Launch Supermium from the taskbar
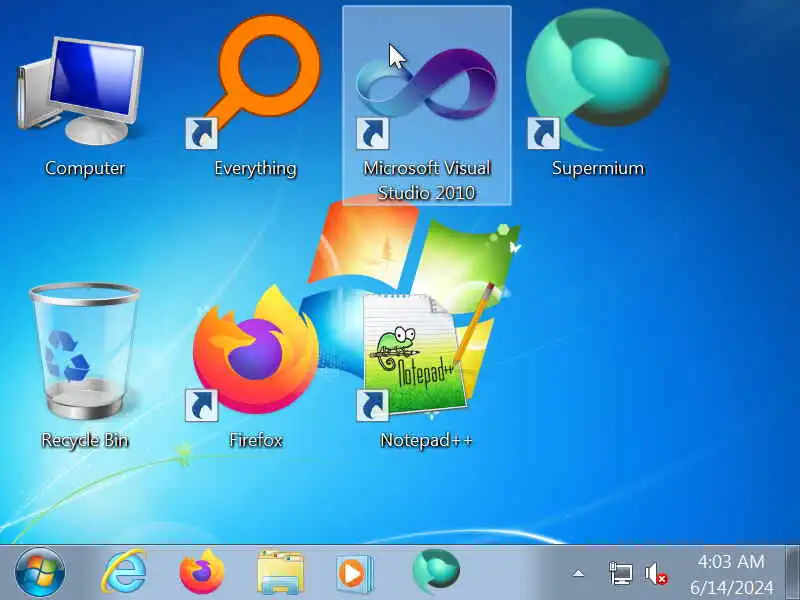Image resolution: width=800 pixels, height=600 pixels. tap(436, 571)
